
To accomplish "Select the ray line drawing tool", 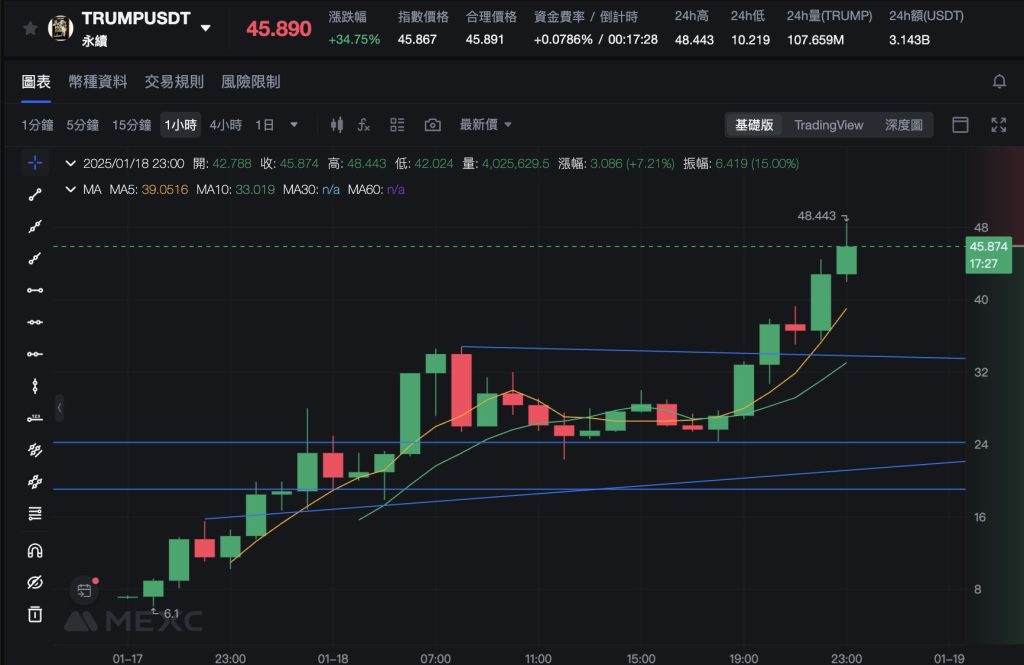I will 35,259.
